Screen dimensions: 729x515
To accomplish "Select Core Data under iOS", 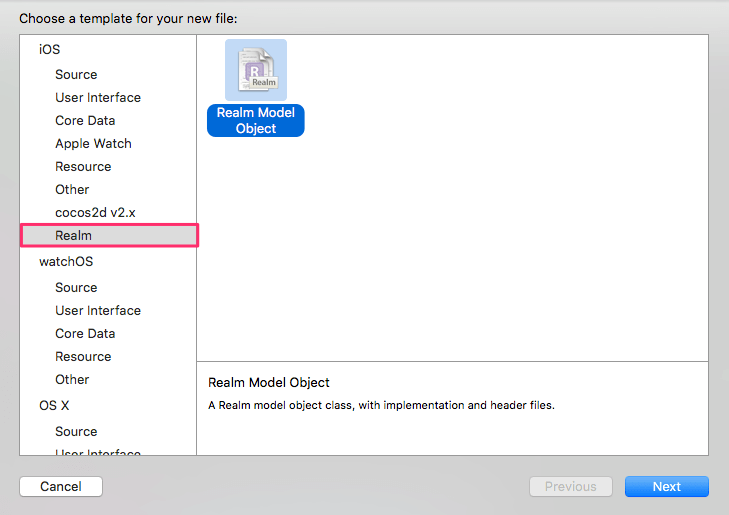I will pos(85,120).
